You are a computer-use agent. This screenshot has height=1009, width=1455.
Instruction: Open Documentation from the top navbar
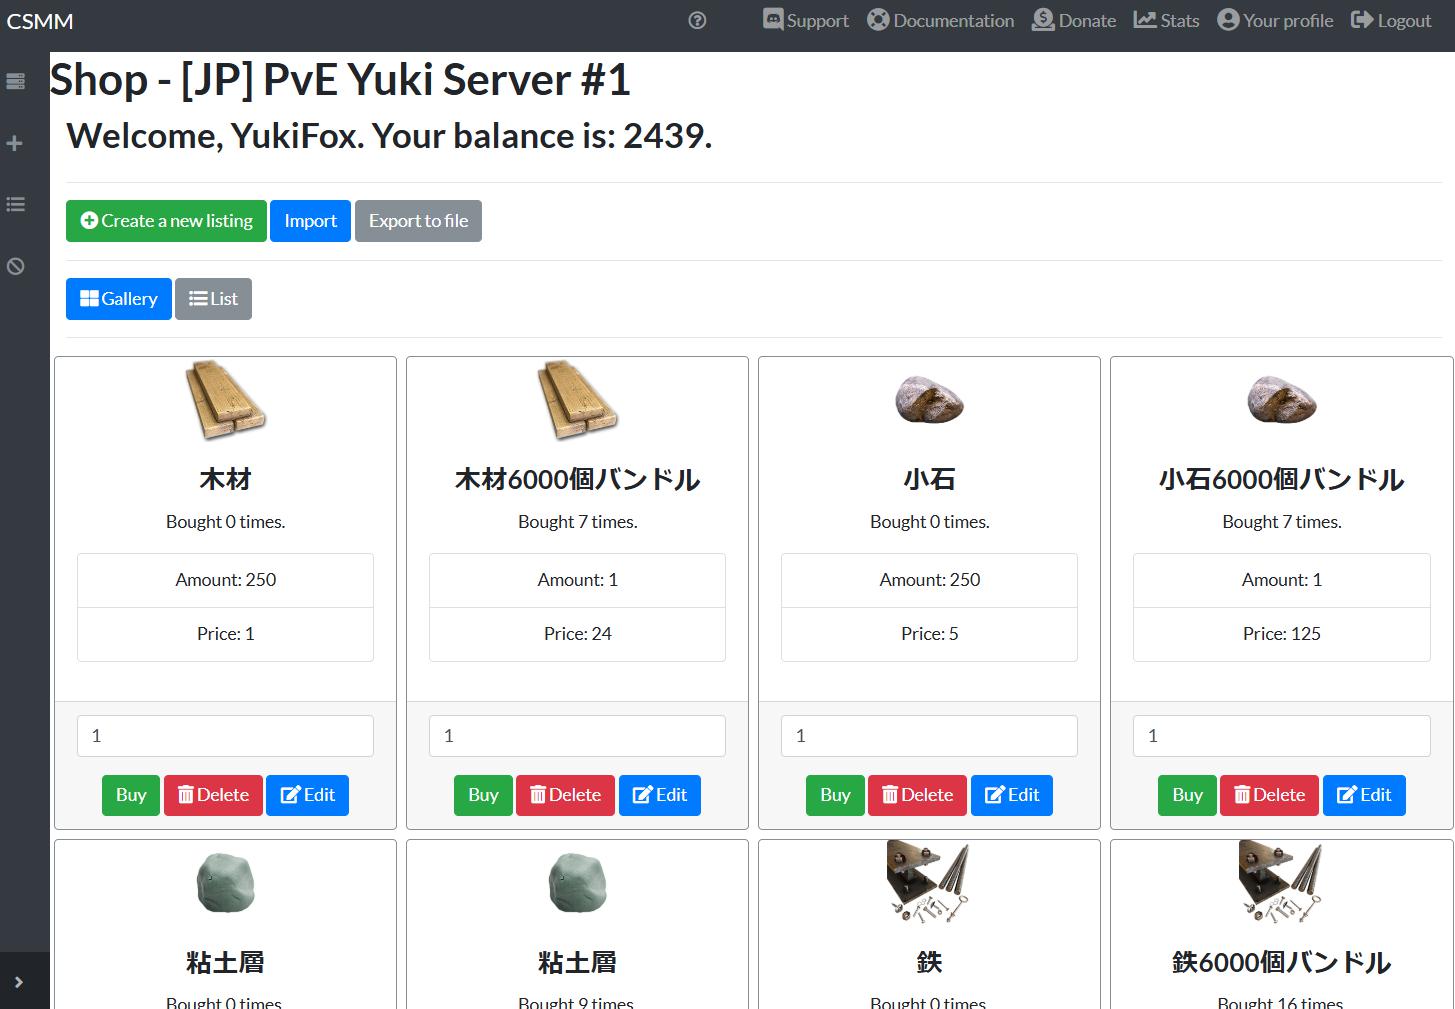(940, 21)
